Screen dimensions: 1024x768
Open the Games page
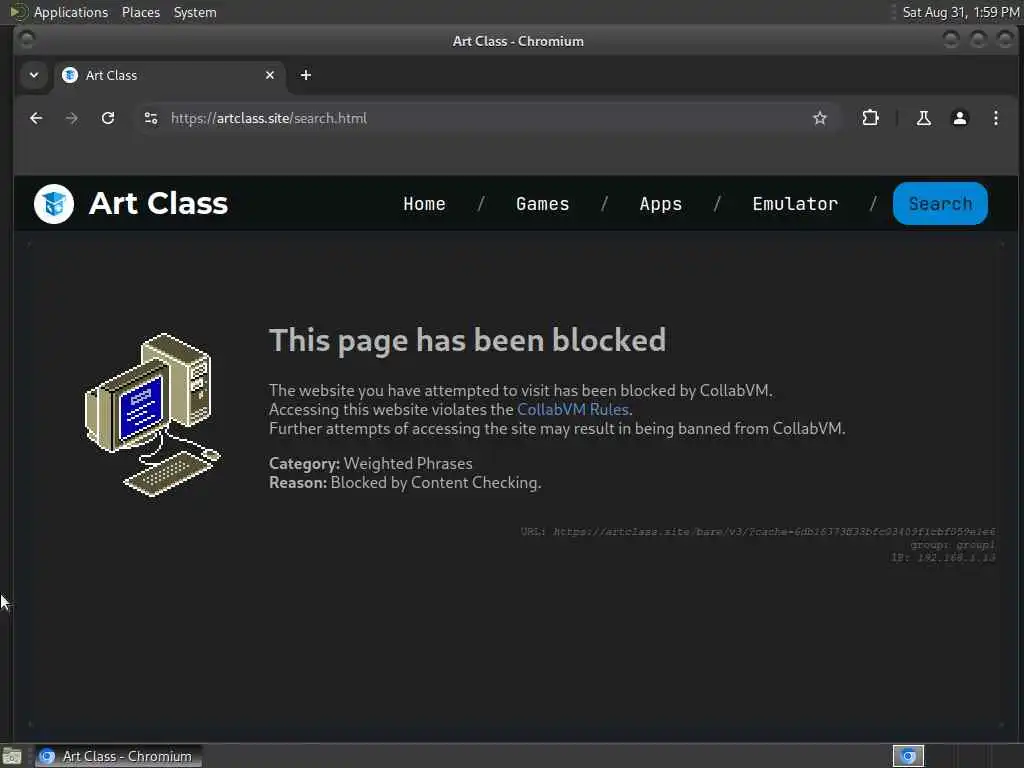543,204
